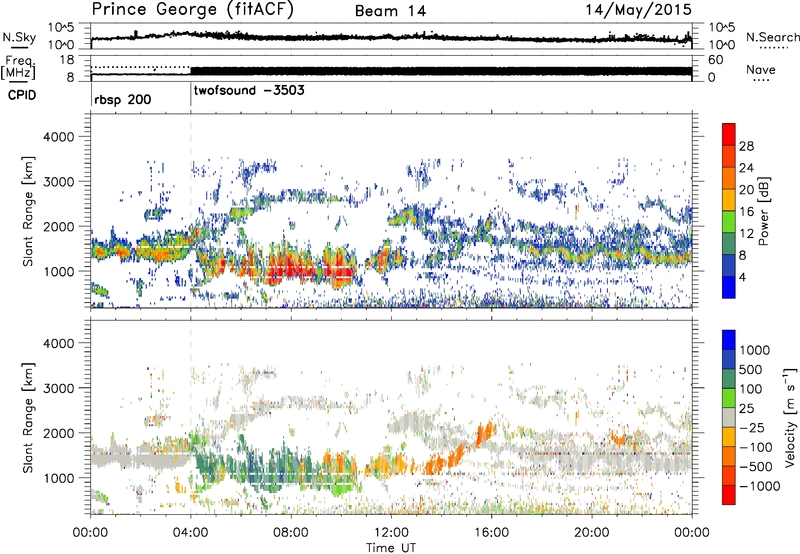Pick the blue 4–8 dB power colorbar swatch
This screenshot has height=554, width=800.
(729, 266)
